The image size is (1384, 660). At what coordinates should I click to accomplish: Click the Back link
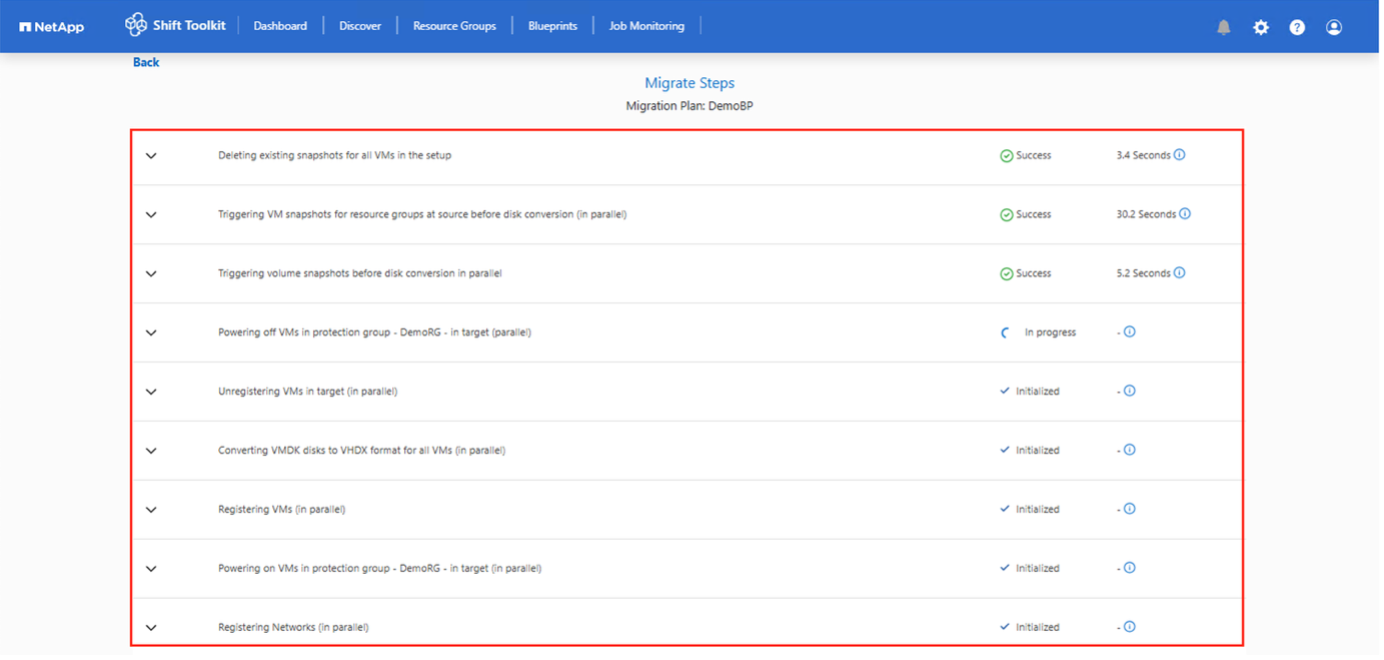tap(146, 62)
